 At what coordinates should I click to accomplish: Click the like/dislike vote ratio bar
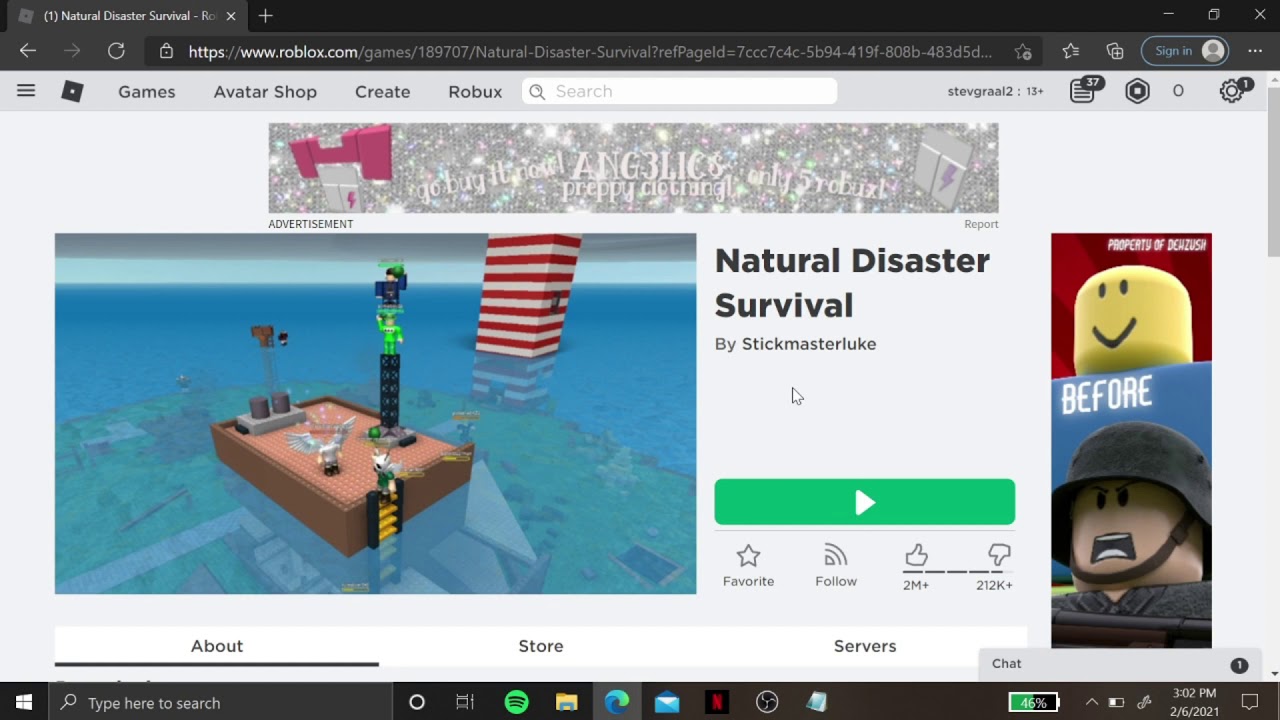pyautogui.click(x=958, y=572)
